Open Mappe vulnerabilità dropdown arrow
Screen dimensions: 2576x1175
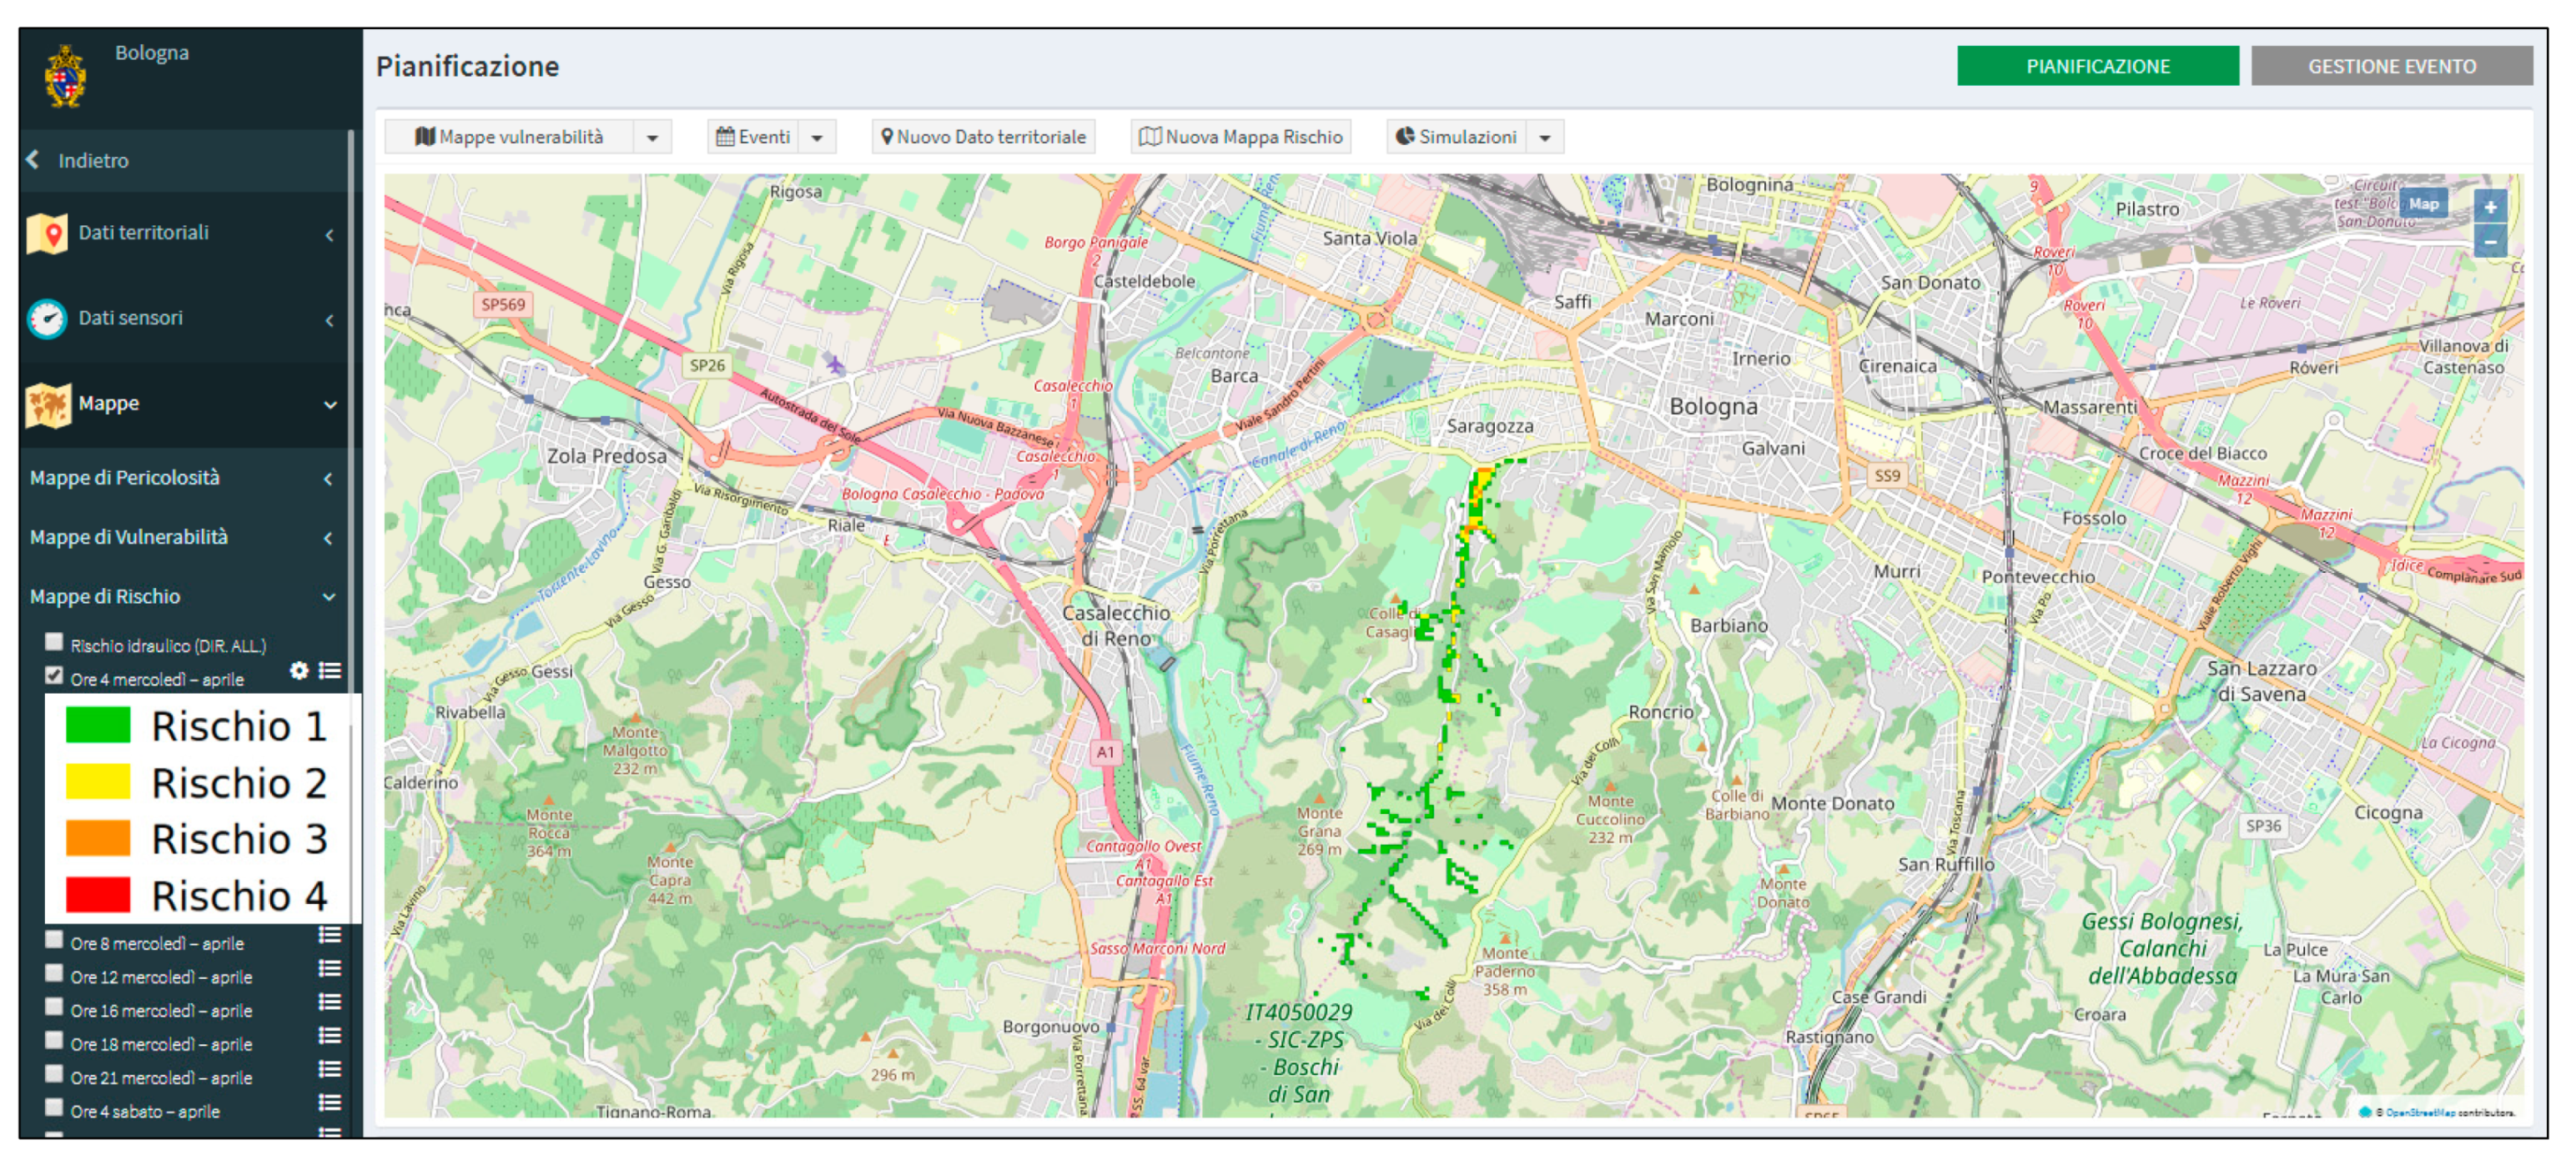click(653, 138)
